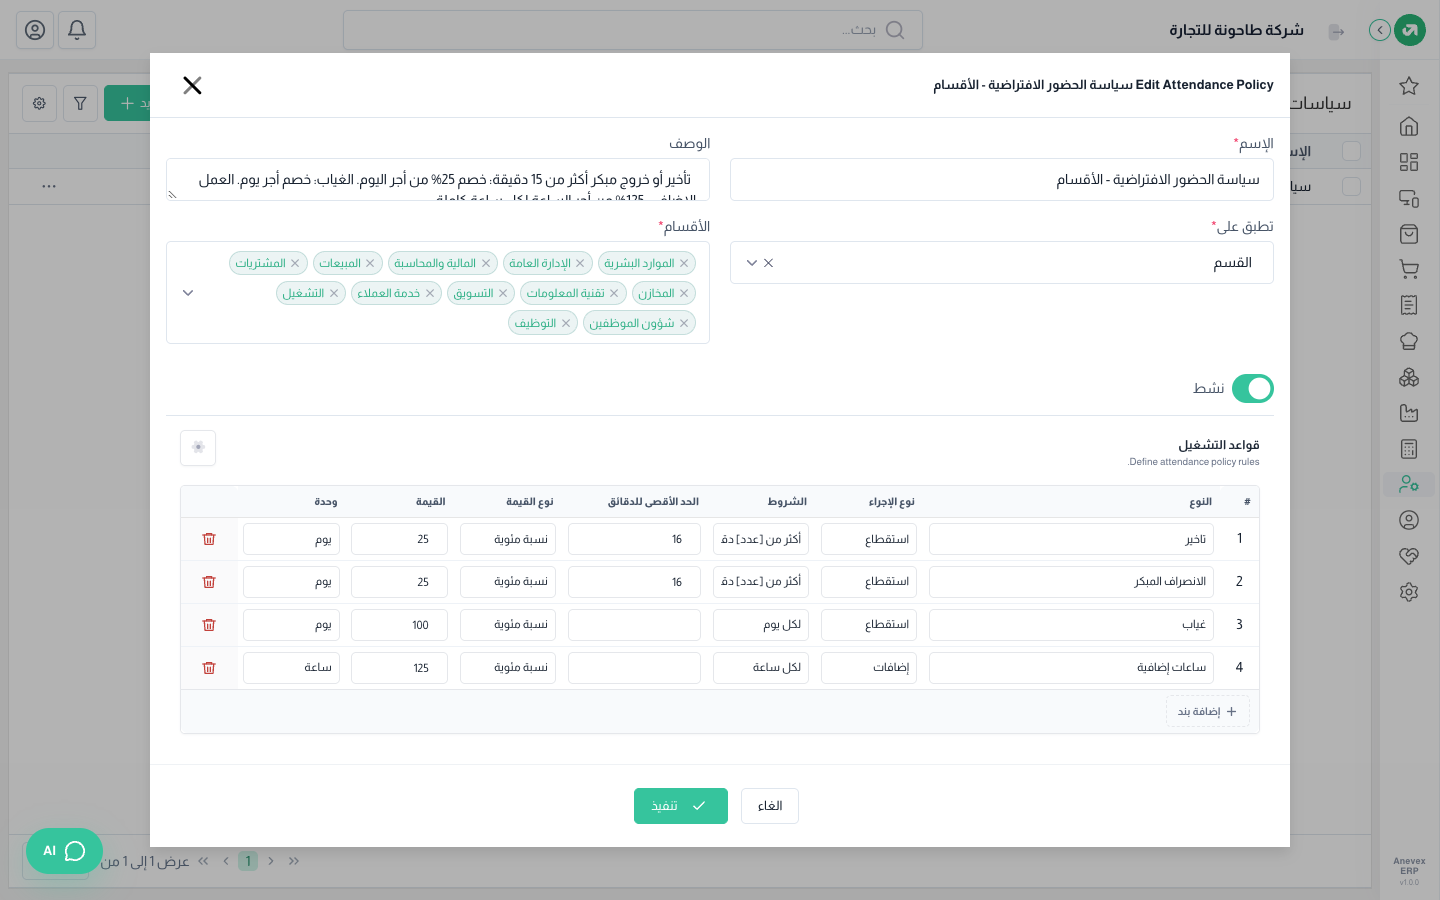Open shopping cart icon in sidebar
The height and width of the screenshot is (900, 1440).
(x=1409, y=270)
